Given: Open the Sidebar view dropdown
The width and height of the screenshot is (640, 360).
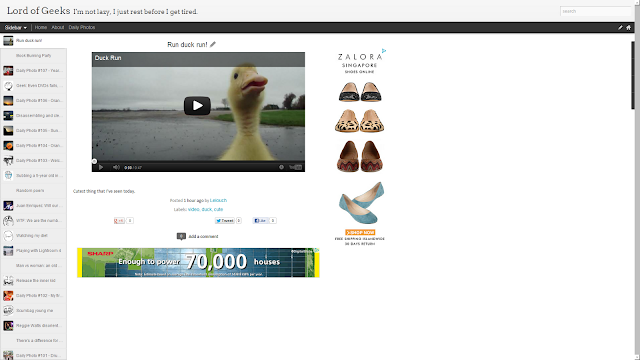Looking at the screenshot, I should pyautogui.click(x=16, y=27).
